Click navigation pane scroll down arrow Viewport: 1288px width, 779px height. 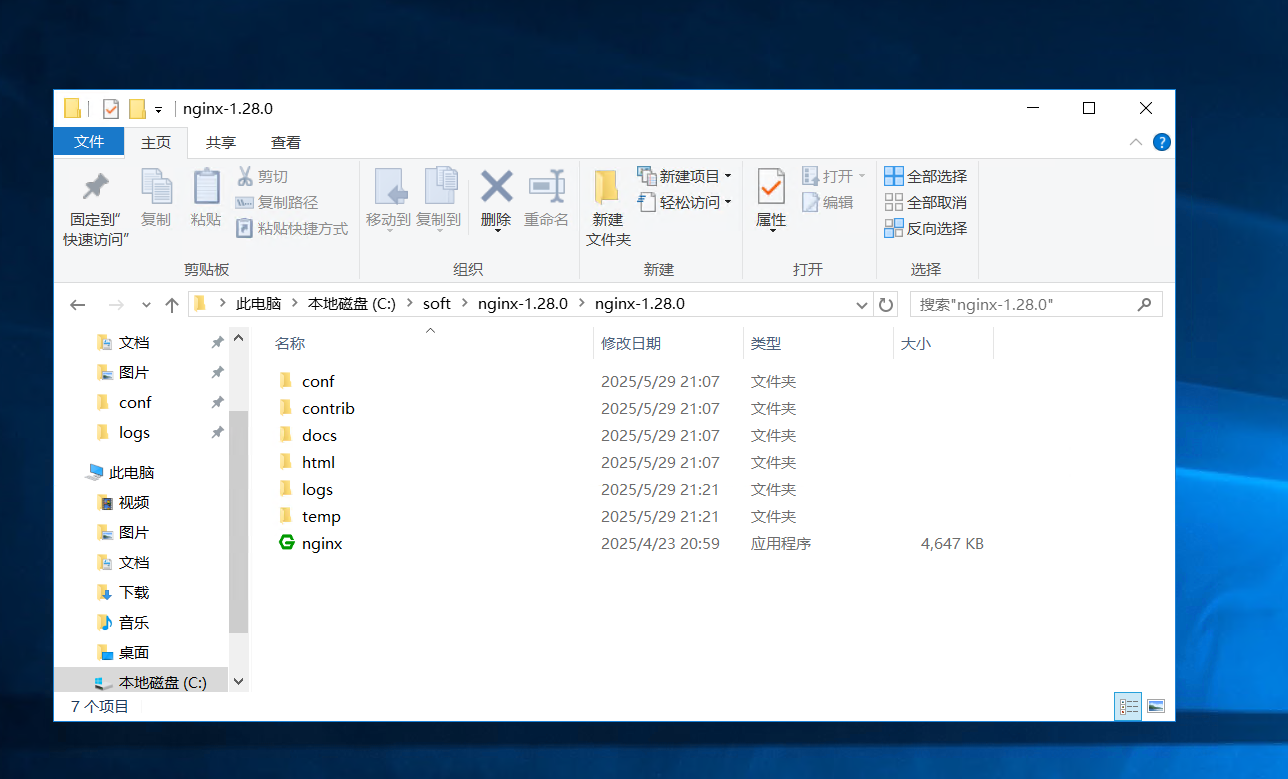[x=238, y=681]
